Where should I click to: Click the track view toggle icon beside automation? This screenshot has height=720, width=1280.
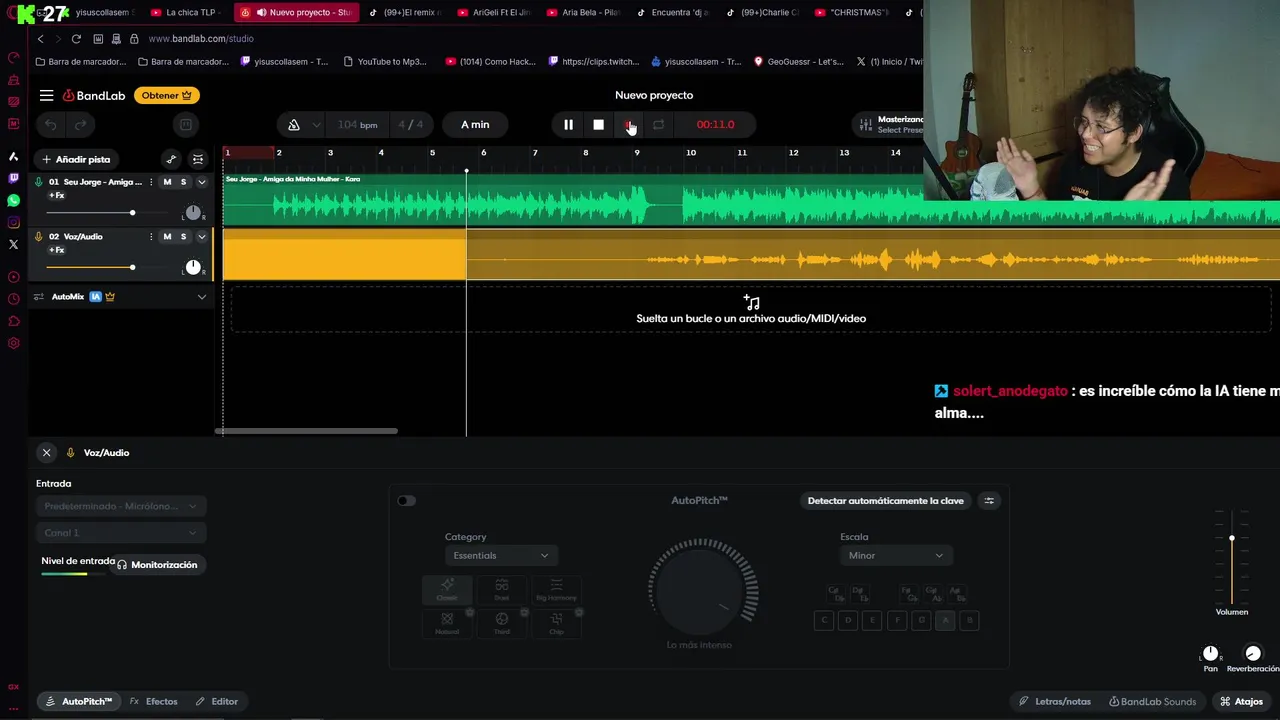tap(198, 159)
